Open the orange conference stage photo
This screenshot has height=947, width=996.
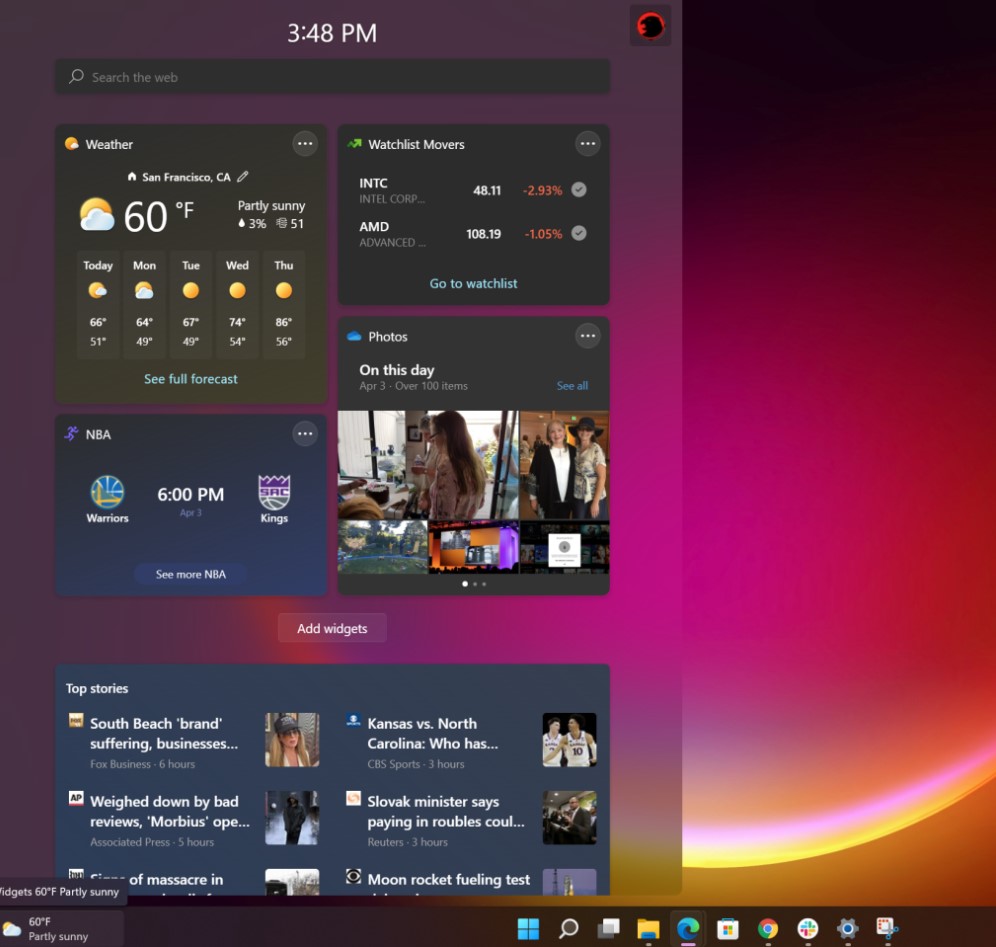point(473,547)
